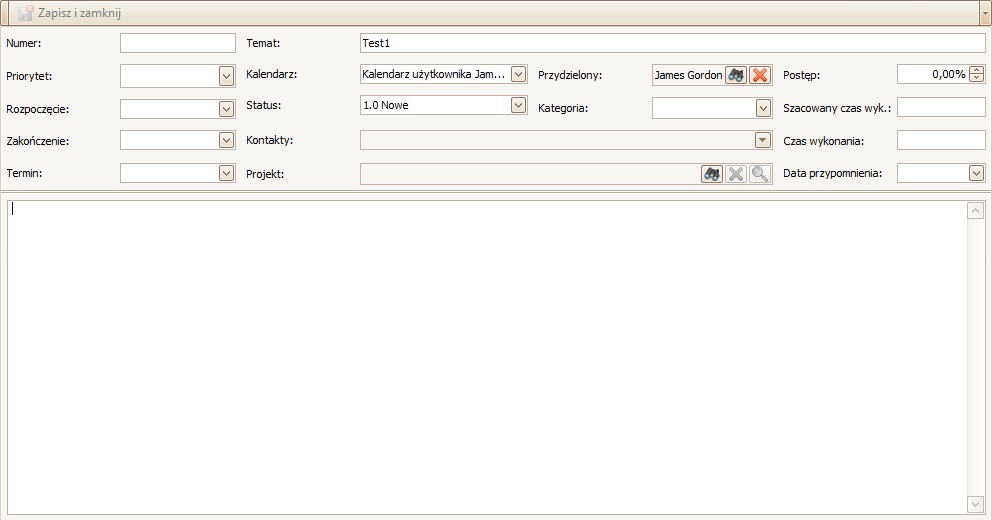Viewport: 992px width, 520px height.
Task: Open the Data przypomnienia date picker
Action: coord(976,174)
